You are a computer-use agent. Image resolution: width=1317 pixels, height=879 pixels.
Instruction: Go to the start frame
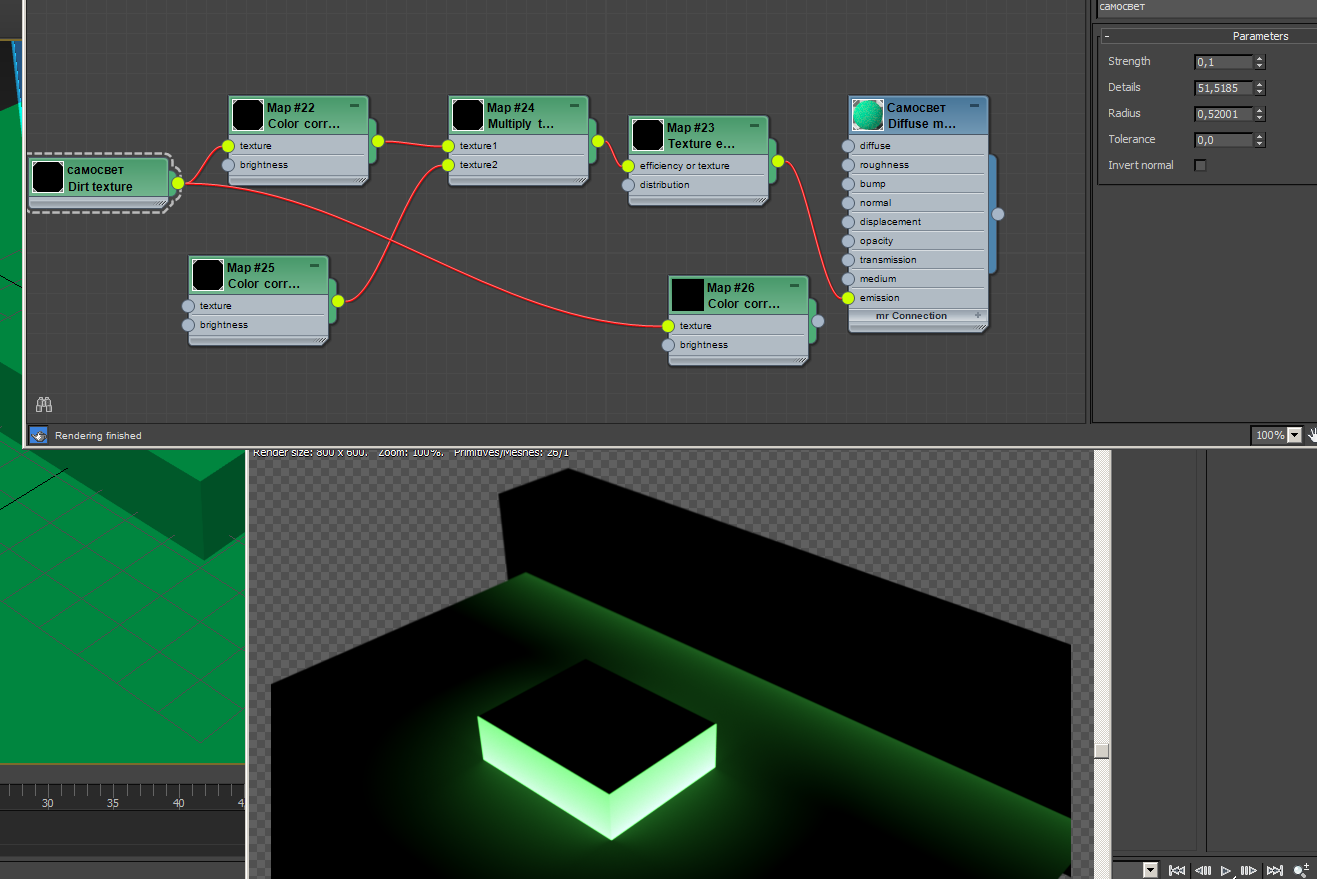1177,871
